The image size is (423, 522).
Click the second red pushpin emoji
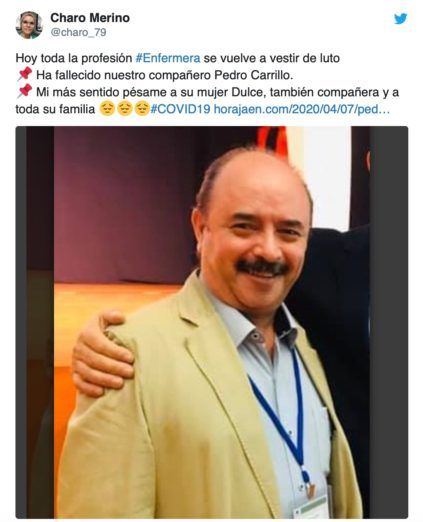[x=24, y=91]
